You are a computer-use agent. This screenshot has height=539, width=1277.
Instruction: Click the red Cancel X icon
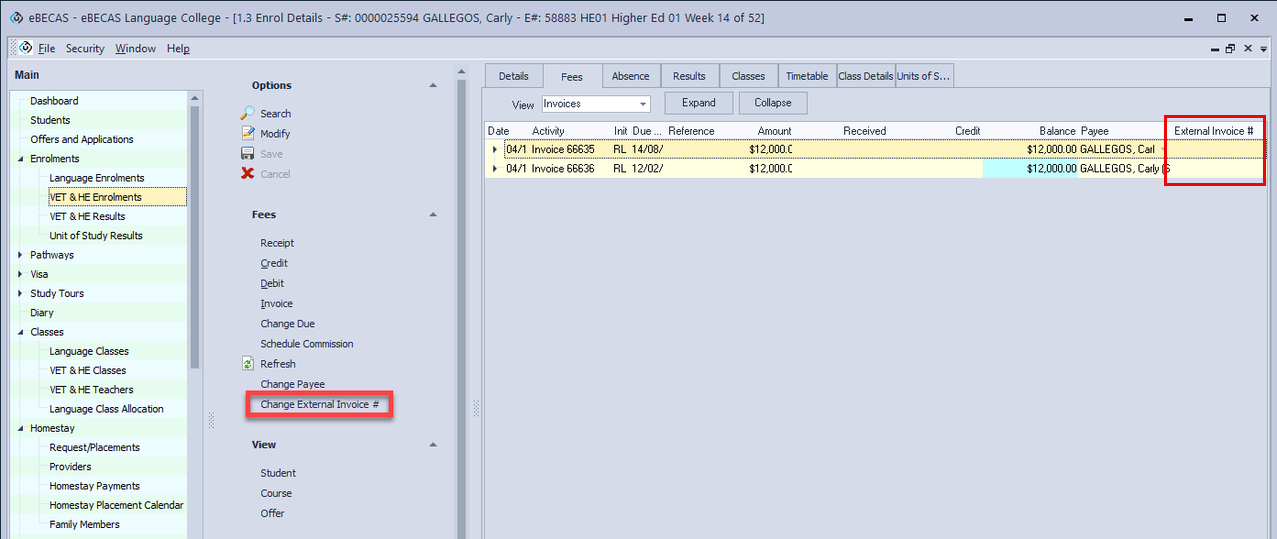(x=248, y=174)
